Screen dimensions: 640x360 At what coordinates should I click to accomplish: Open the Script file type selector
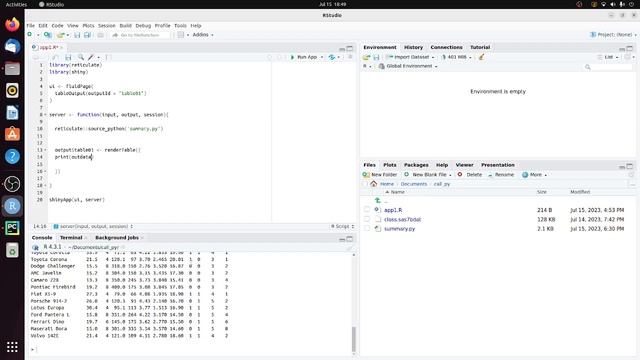click(x=342, y=226)
